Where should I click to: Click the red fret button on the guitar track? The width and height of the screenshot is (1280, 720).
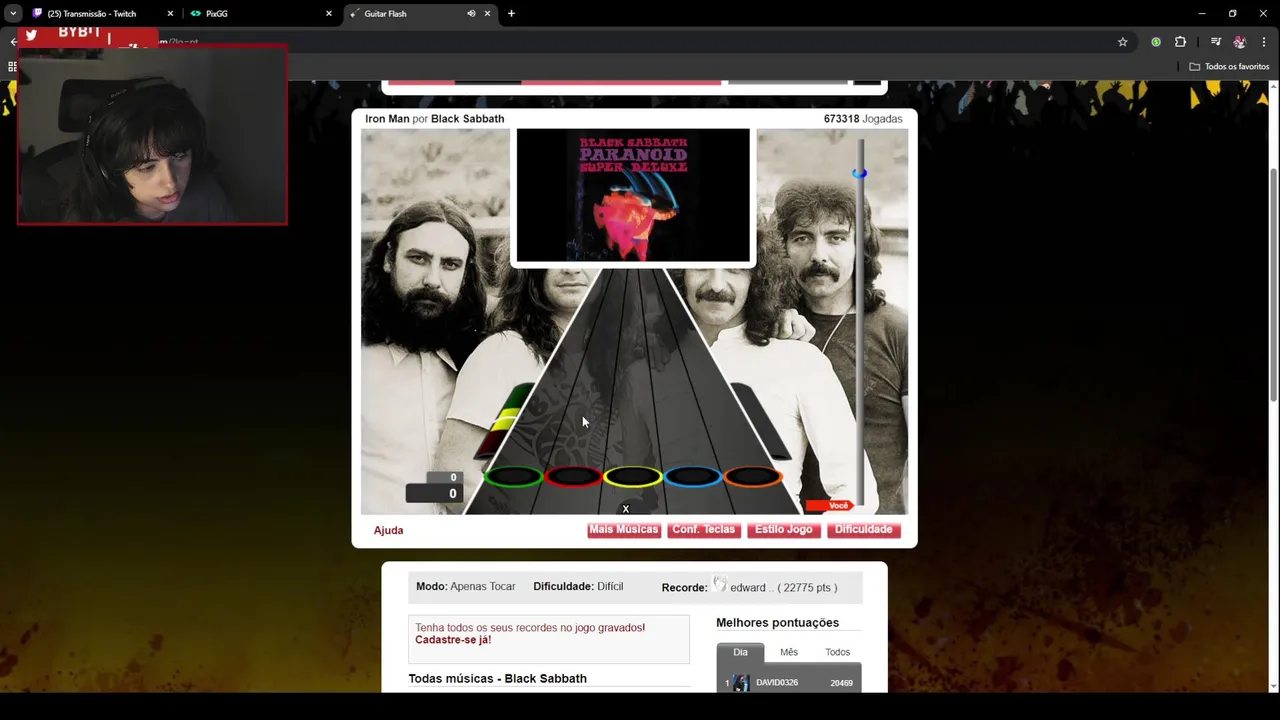[573, 477]
